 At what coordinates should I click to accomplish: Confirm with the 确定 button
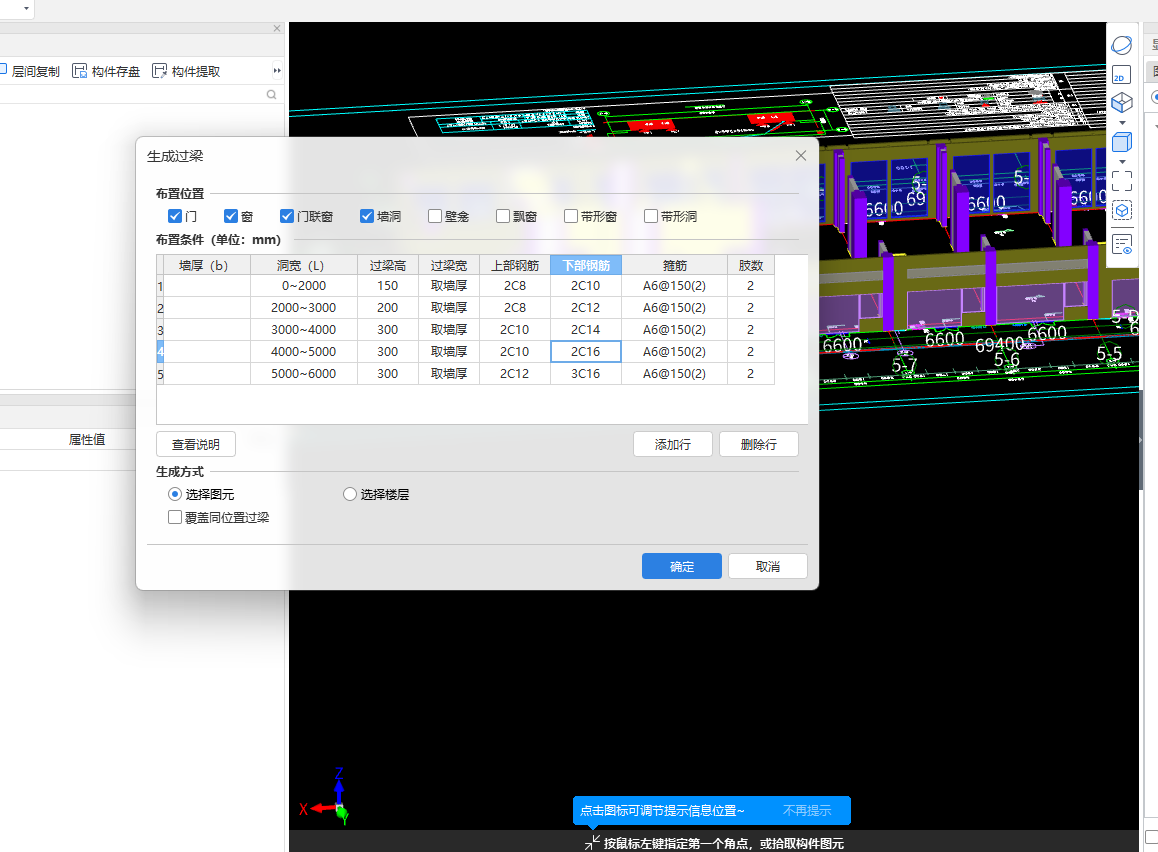pyautogui.click(x=682, y=566)
